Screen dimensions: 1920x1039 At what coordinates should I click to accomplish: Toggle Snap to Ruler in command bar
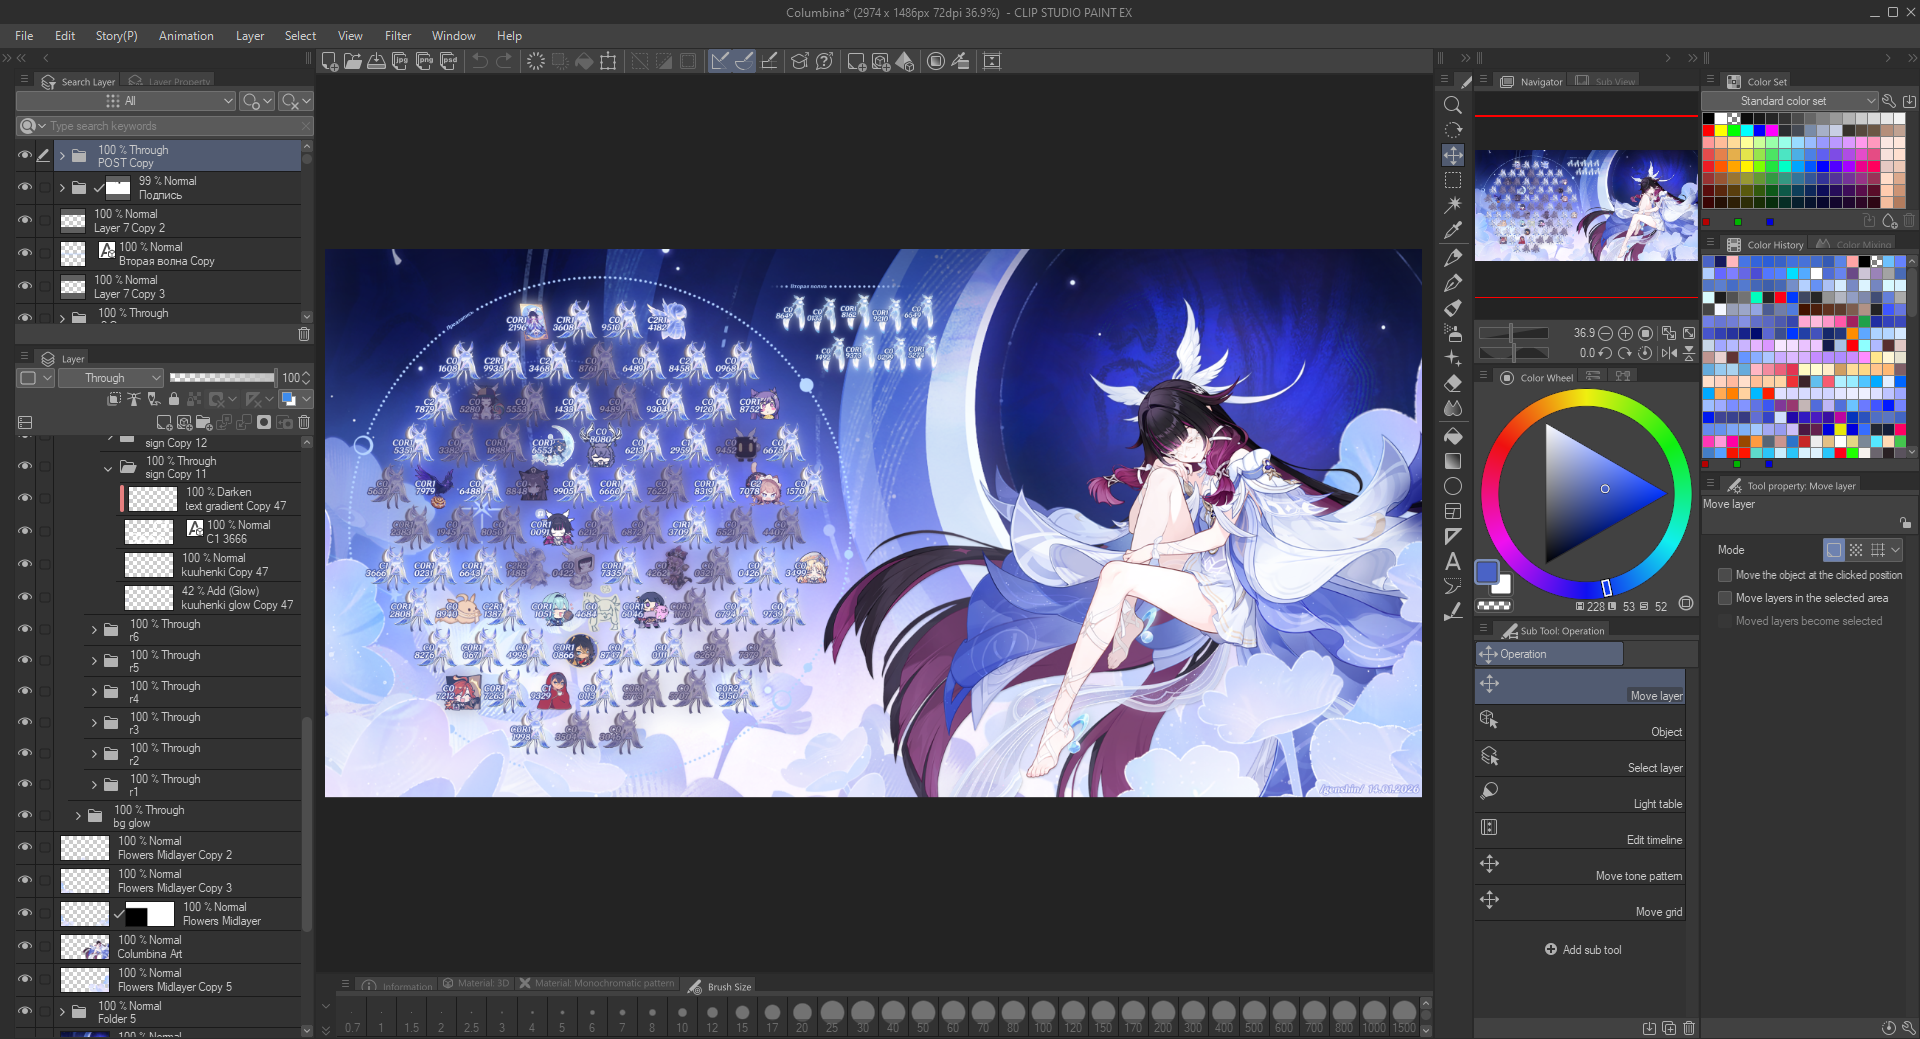point(720,61)
